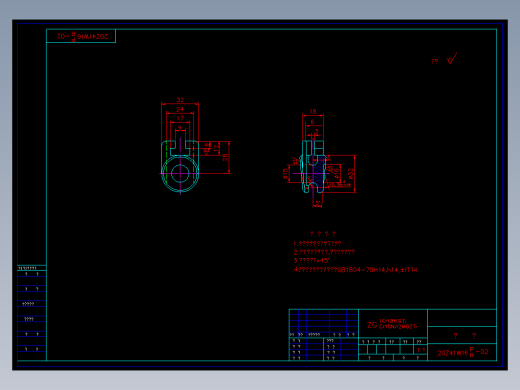520x390 pixels.
Task: Click the surface roughness checkmark symbol
Action: [452, 58]
